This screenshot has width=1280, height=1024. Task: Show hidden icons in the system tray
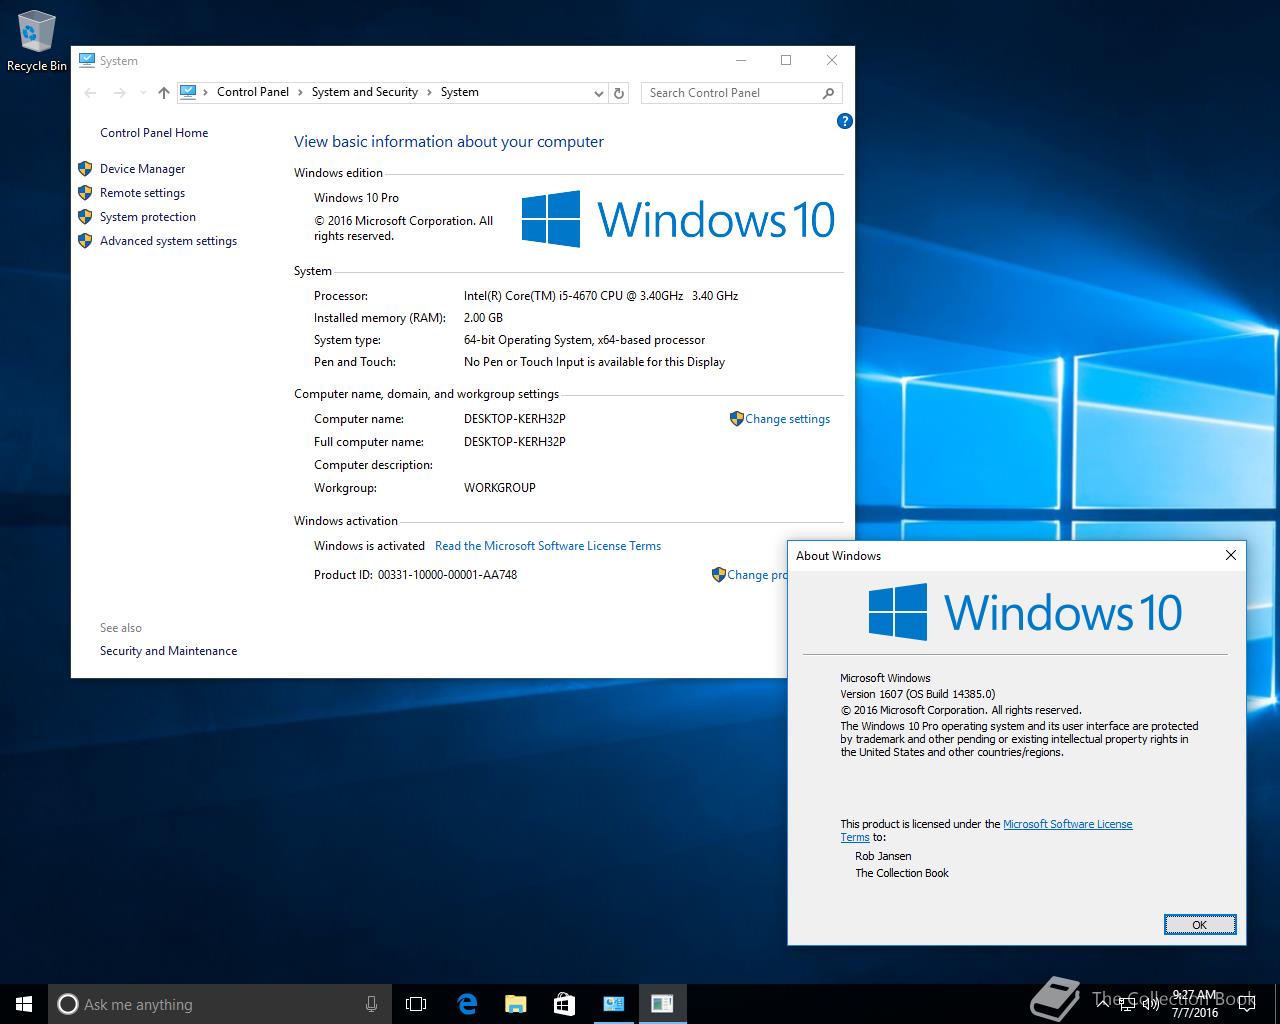pyautogui.click(x=1103, y=1004)
